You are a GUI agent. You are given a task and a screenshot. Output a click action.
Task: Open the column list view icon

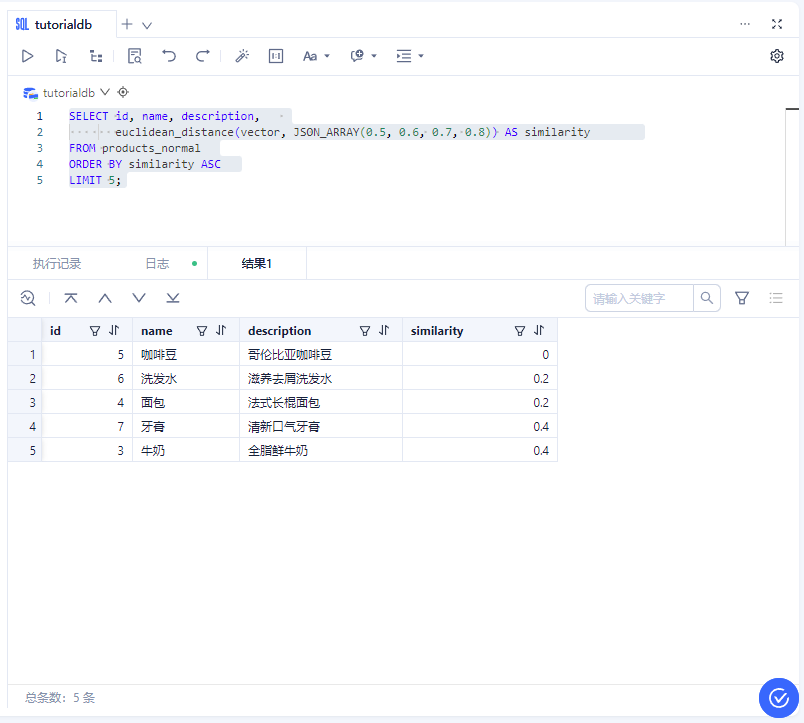tap(776, 298)
